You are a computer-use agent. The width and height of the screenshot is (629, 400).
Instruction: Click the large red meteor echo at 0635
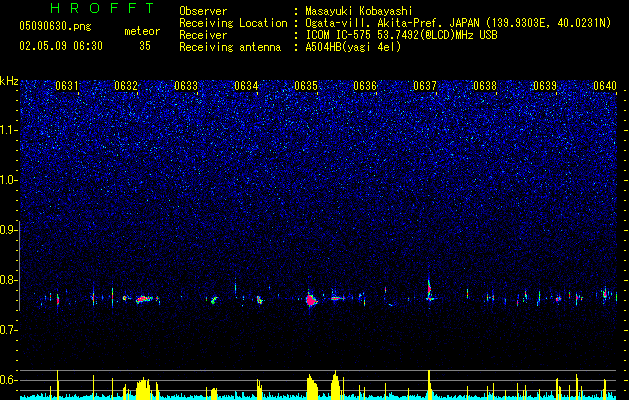click(310, 300)
